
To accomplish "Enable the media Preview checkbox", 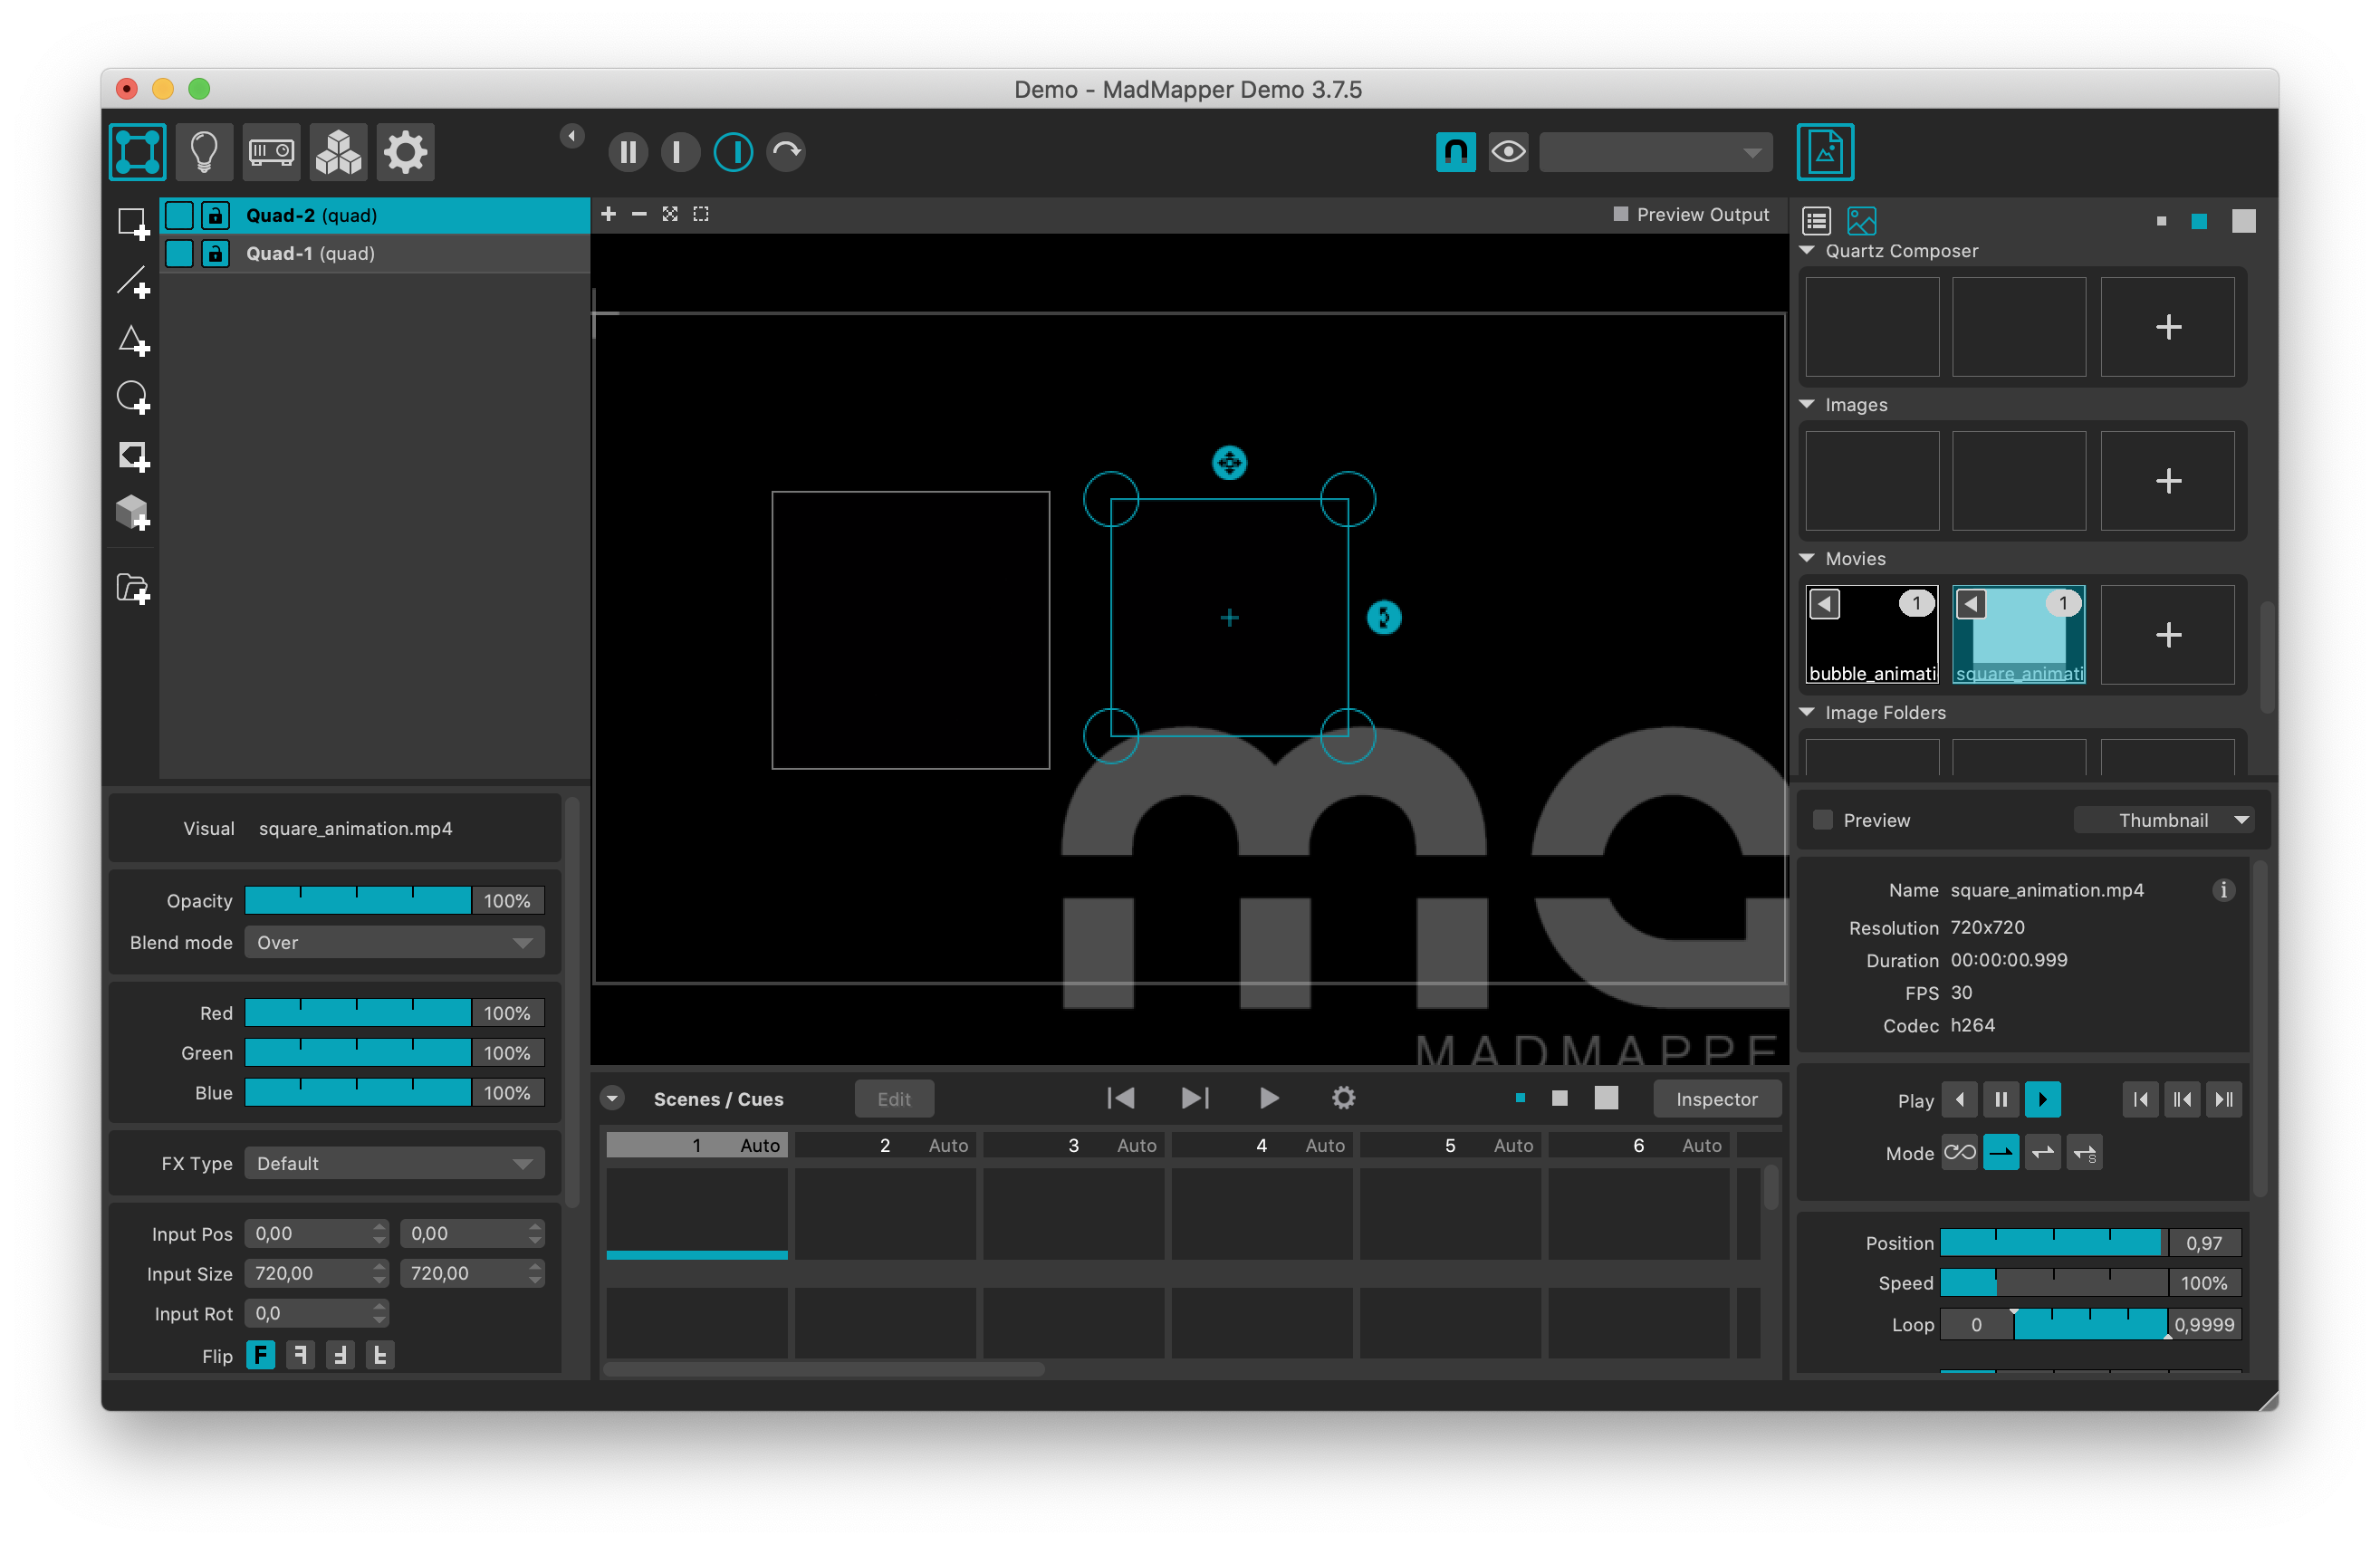I will tap(1823, 820).
